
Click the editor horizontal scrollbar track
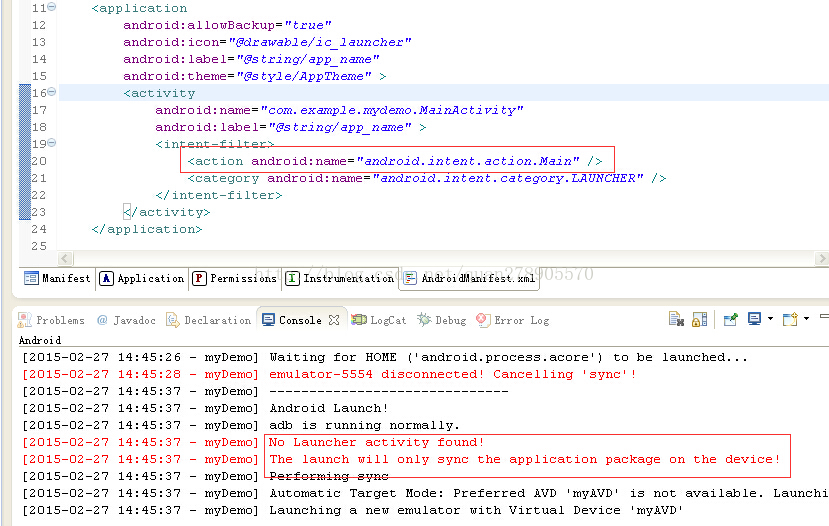pos(443,259)
